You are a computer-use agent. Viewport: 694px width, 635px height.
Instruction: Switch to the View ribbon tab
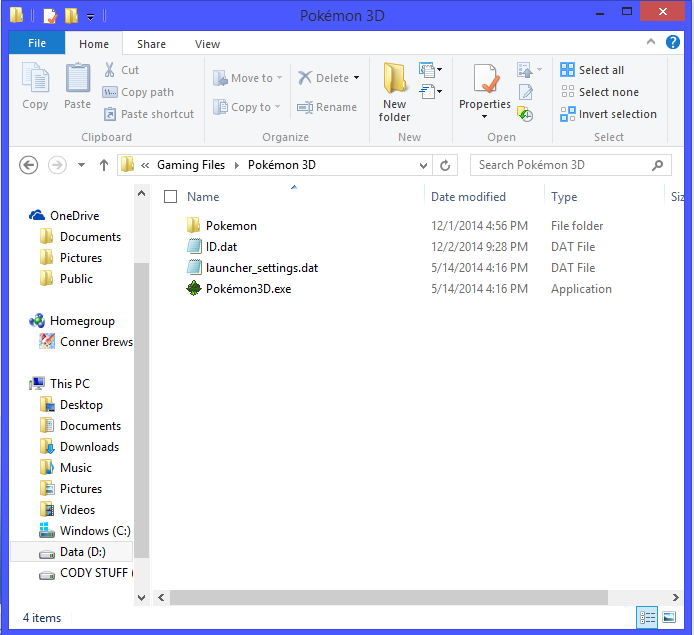[207, 44]
